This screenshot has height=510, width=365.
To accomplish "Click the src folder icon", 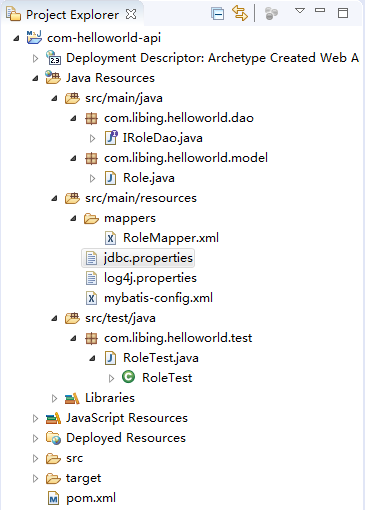I will pyautogui.click(x=53, y=459).
